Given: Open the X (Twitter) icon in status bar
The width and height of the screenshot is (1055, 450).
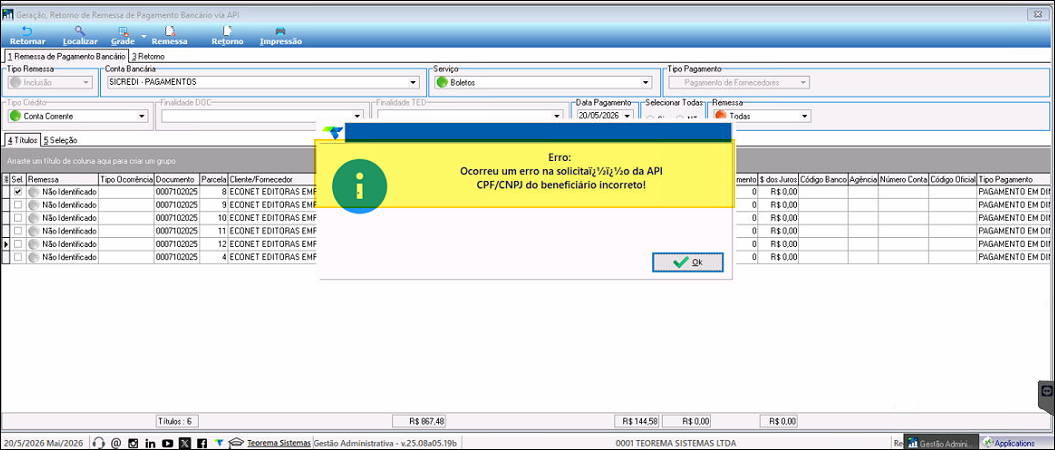Looking at the screenshot, I should click(x=184, y=443).
